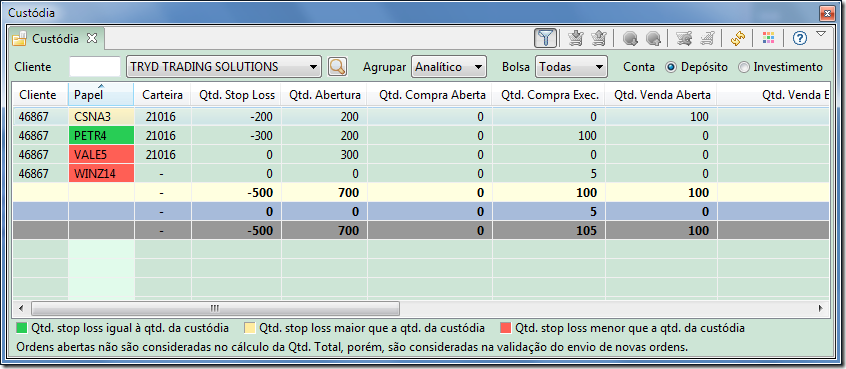Sort by Qtd. Stop Loss column header

(x=236, y=94)
